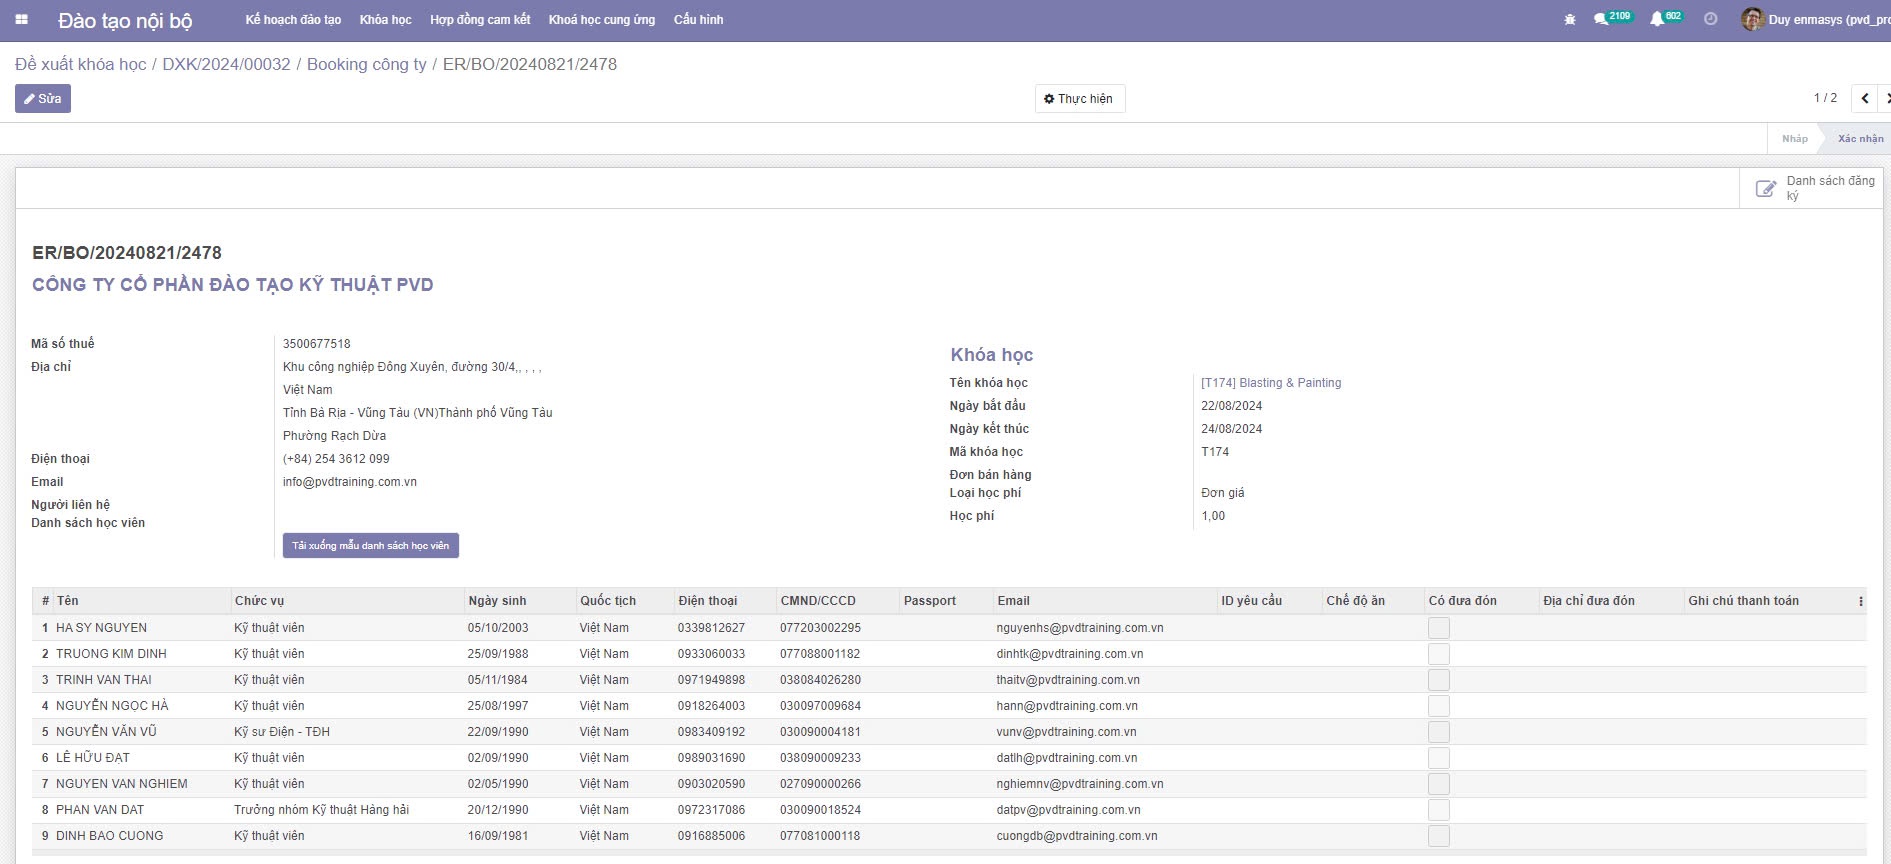Open the Thực hiện action dropdown

1079,99
